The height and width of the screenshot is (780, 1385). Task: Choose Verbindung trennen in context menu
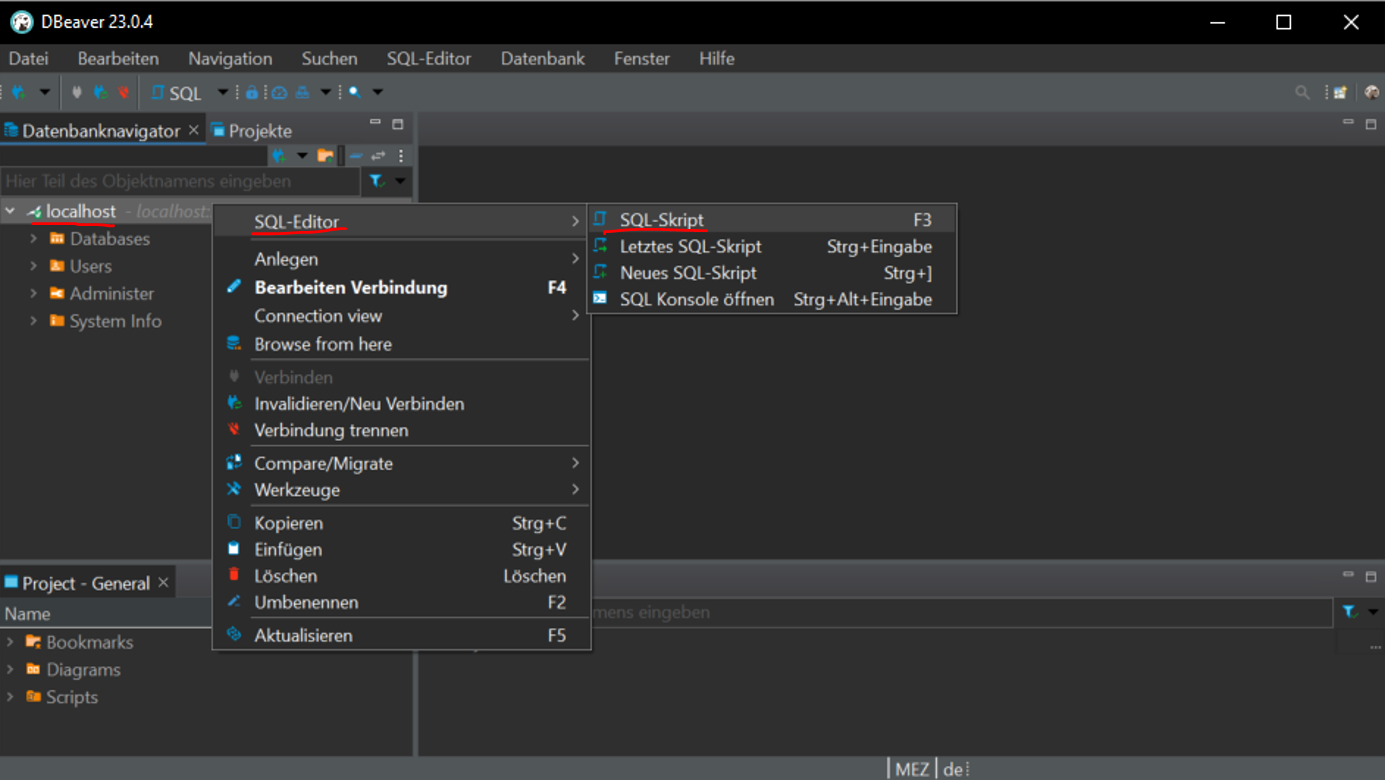point(331,430)
